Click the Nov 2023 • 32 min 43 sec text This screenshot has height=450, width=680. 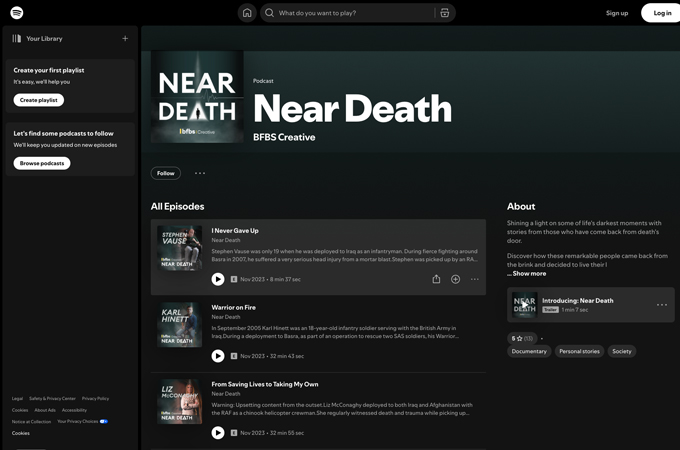click(272, 356)
